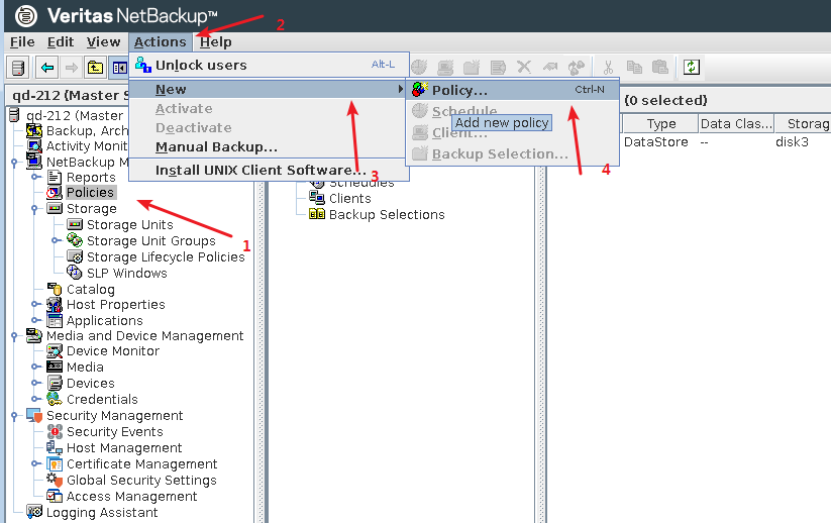
Task: Open Reports node in tree
Action: coord(91,177)
